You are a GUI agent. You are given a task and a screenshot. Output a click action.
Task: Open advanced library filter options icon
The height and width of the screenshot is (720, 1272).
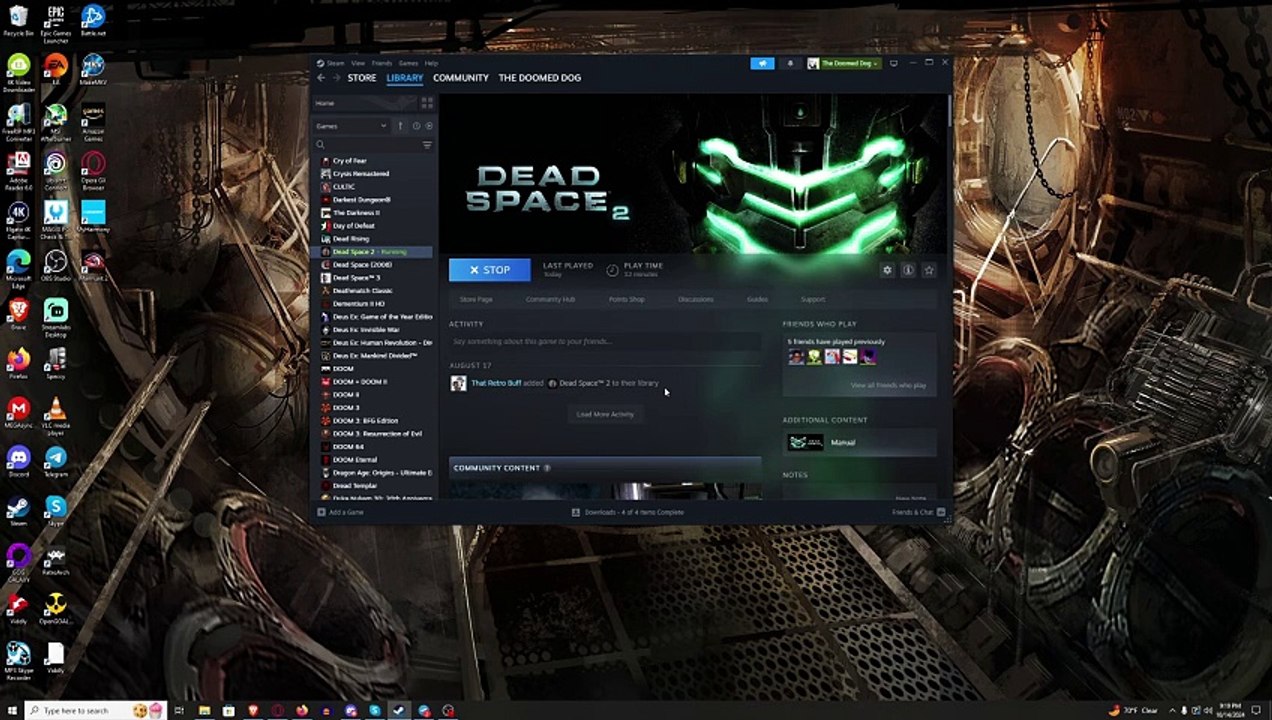pyautogui.click(x=427, y=145)
